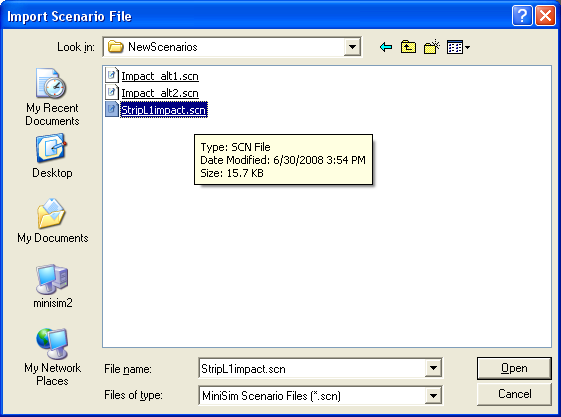Image resolution: width=561 pixels, height=417 pixels.
Task: Click the Impact_alt2.scn file icon
Action: point(112,93)
